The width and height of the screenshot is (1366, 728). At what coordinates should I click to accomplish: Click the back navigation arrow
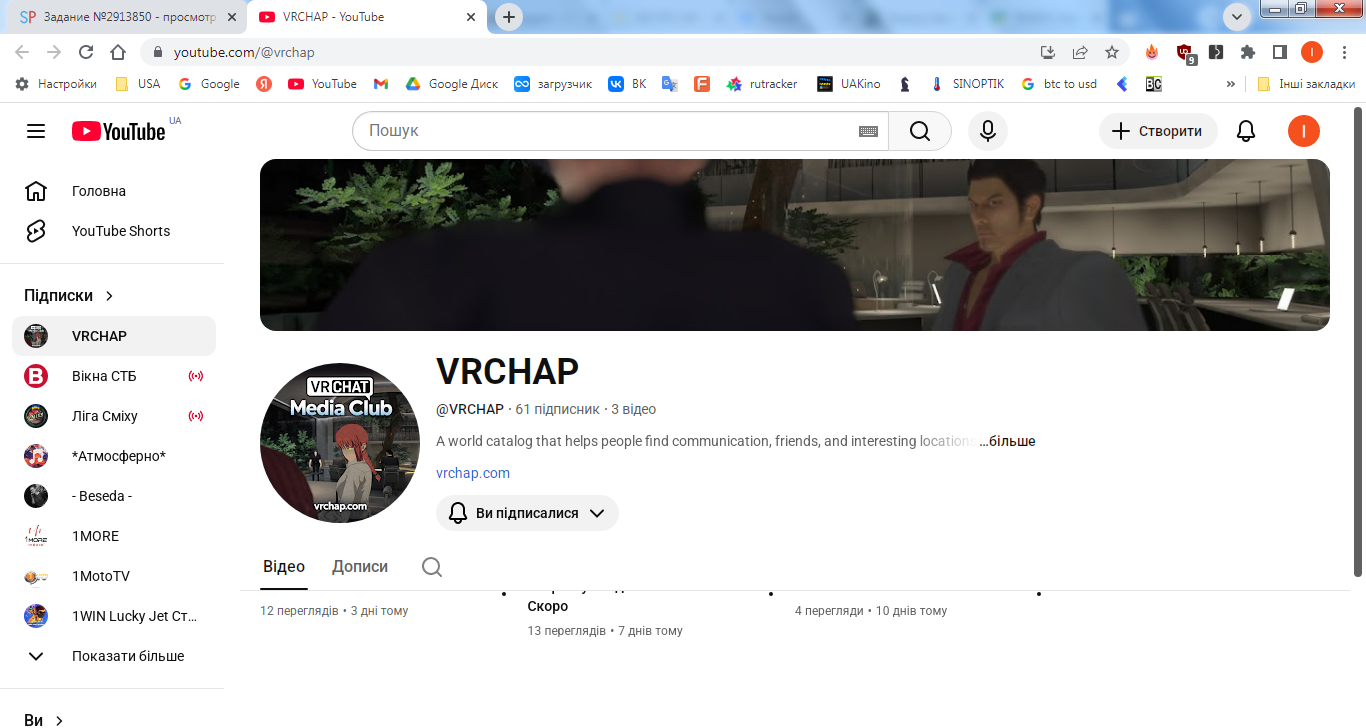[22, 52]
